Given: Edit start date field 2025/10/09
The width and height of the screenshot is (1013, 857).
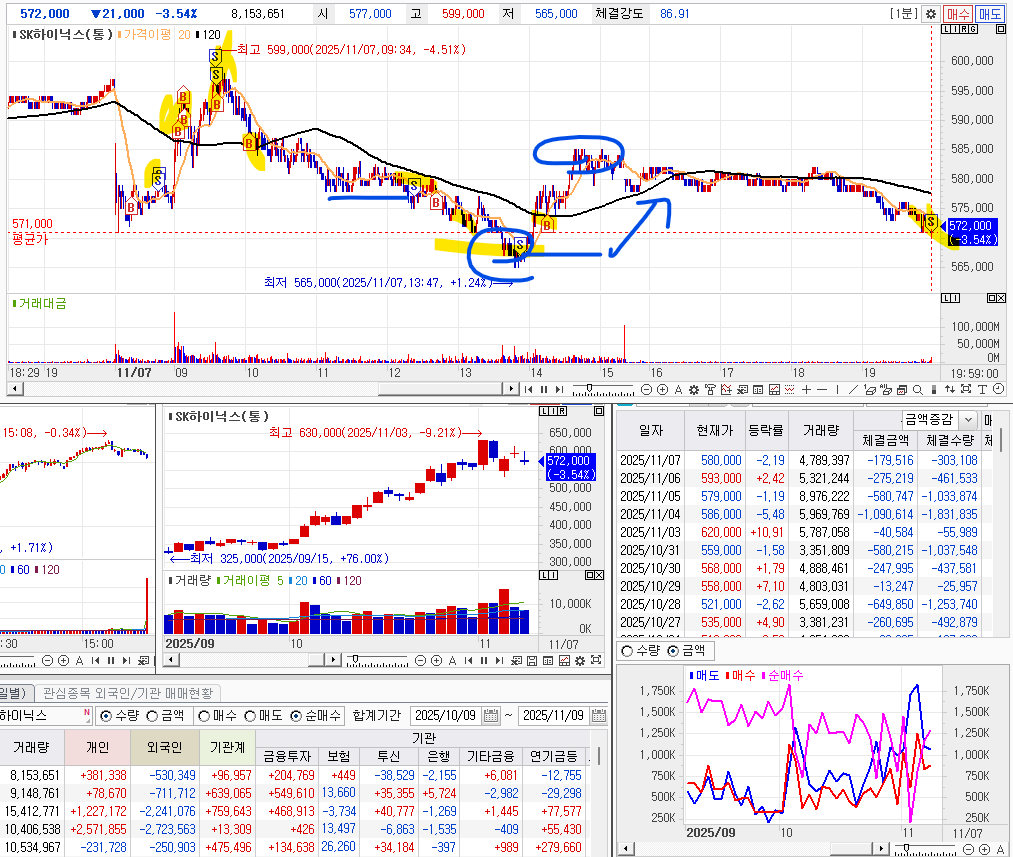Looking at the screenshot, I should (x=446, y=716).
